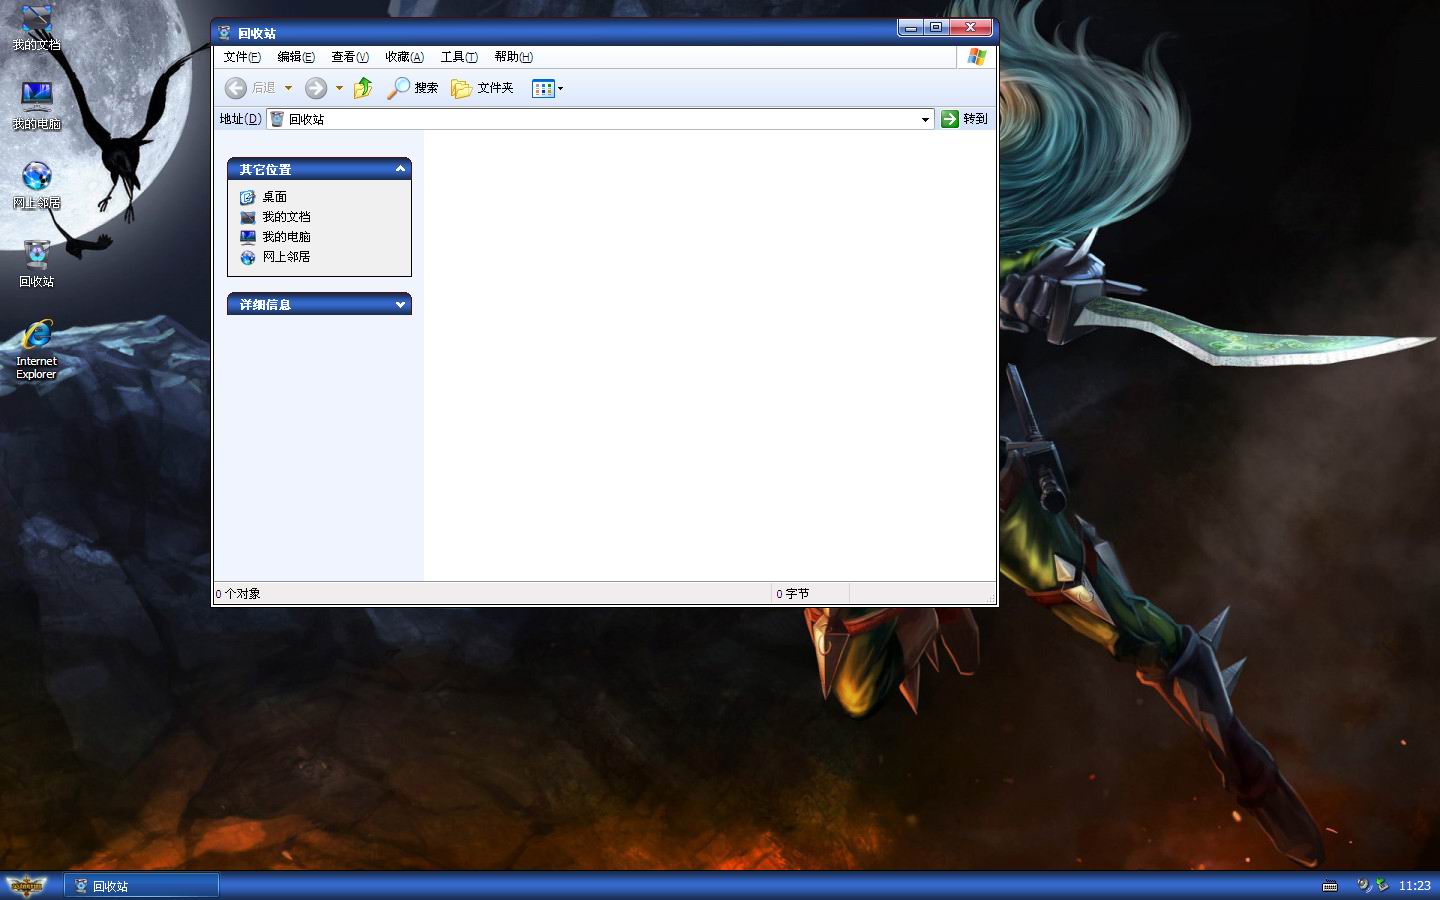
Task: Click the 0 个对象 status bar text
Action: click(238, 594)
